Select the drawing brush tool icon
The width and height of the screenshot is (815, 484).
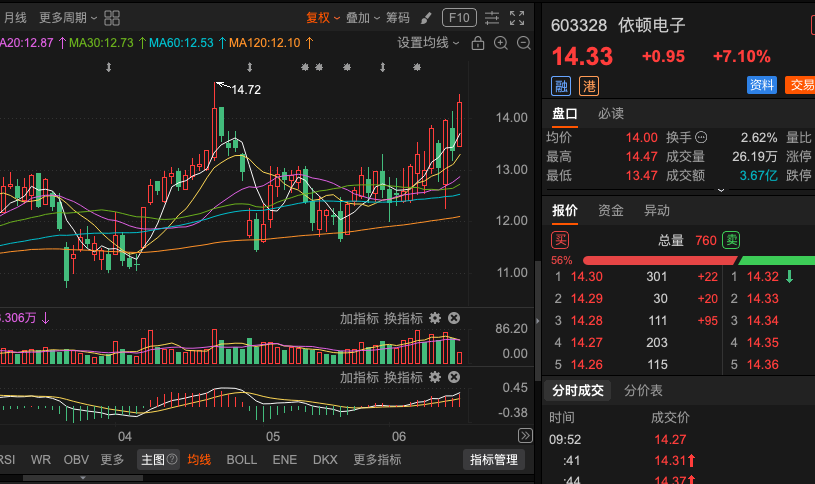point(426,18)
